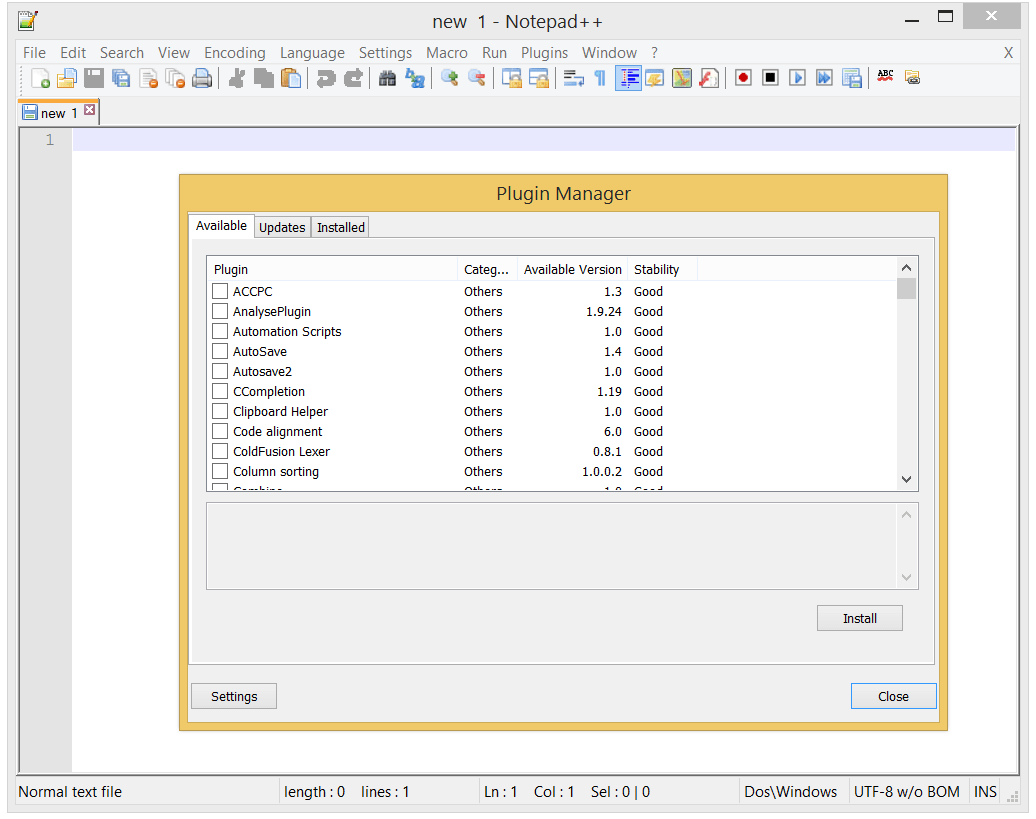Click the Open file folder icon
Image resolution: width=1036 pixels, height=819 pixels.
[67, 78]
